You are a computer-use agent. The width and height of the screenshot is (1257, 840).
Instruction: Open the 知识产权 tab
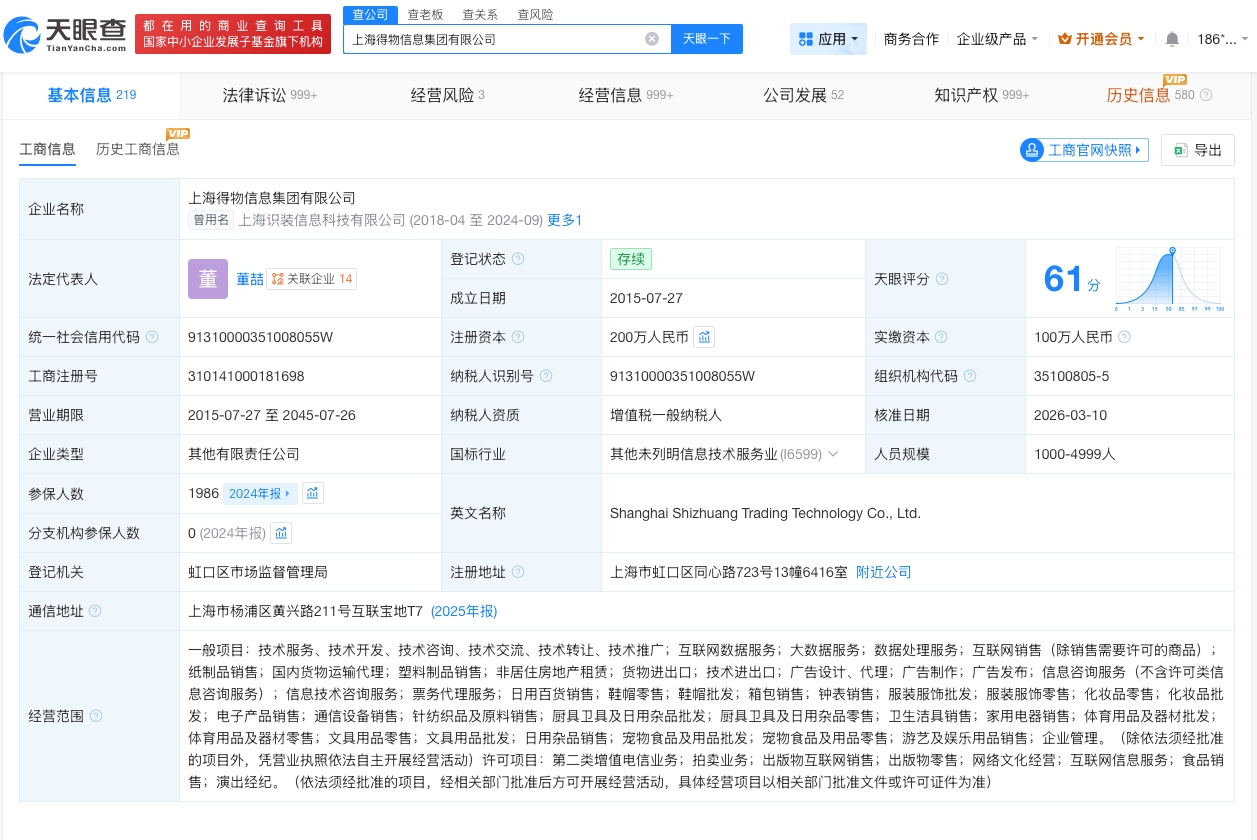982,95
